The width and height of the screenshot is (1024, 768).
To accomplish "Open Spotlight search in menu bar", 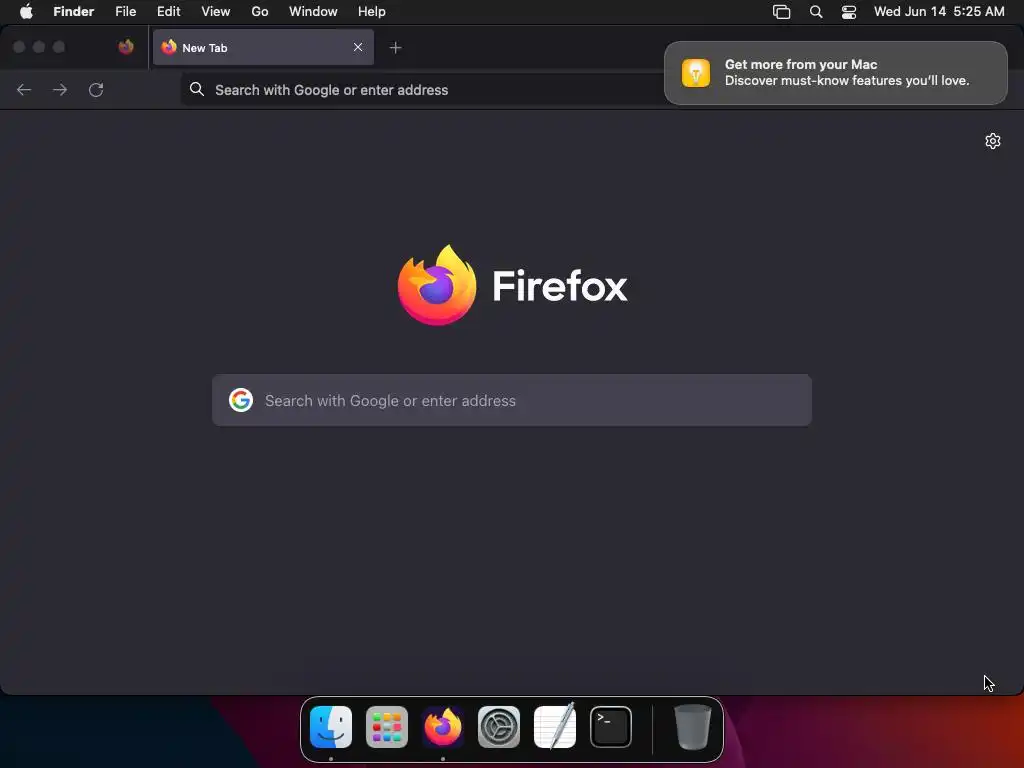I will 816,12.
